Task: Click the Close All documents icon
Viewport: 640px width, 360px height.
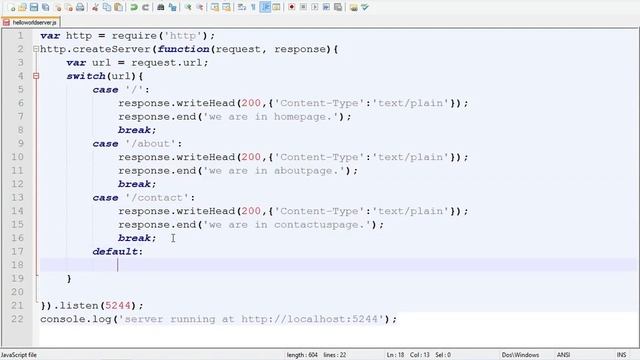Action: (x=69, y=7)
